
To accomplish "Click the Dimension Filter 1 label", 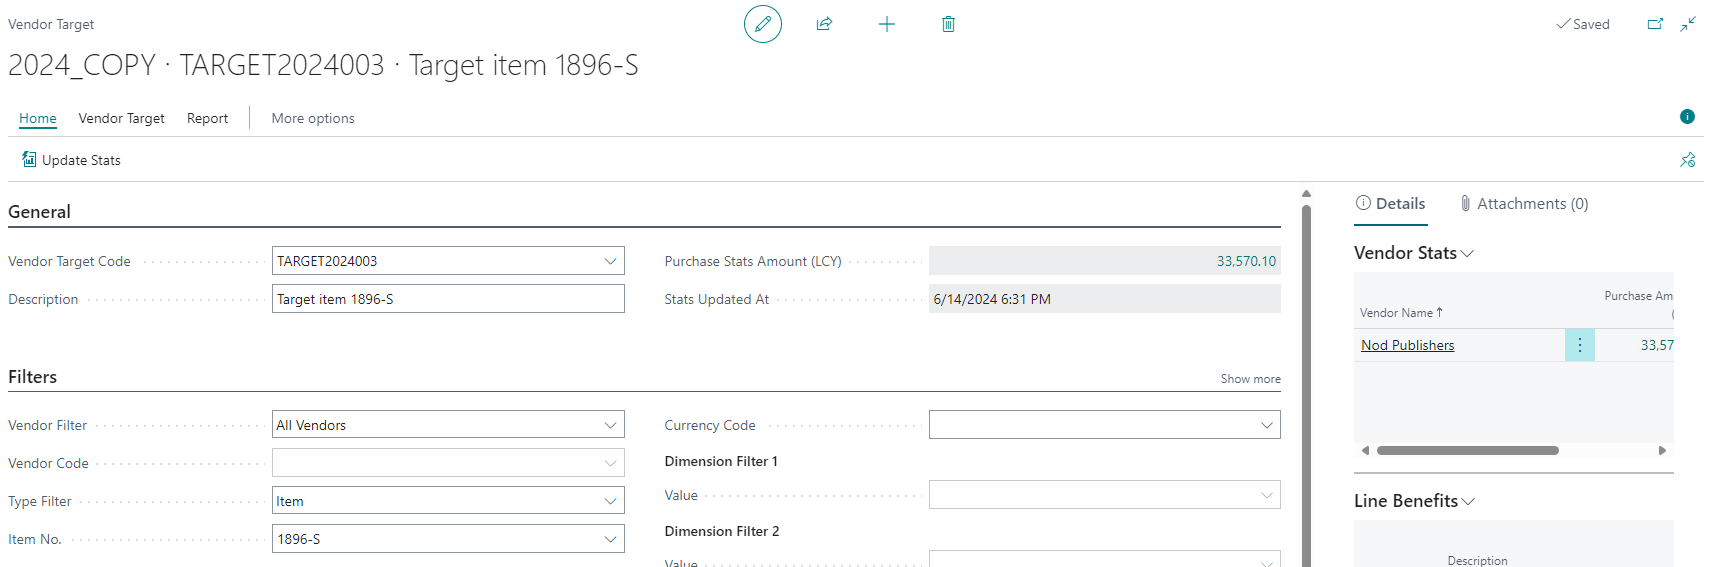I will tap(721, 461).
